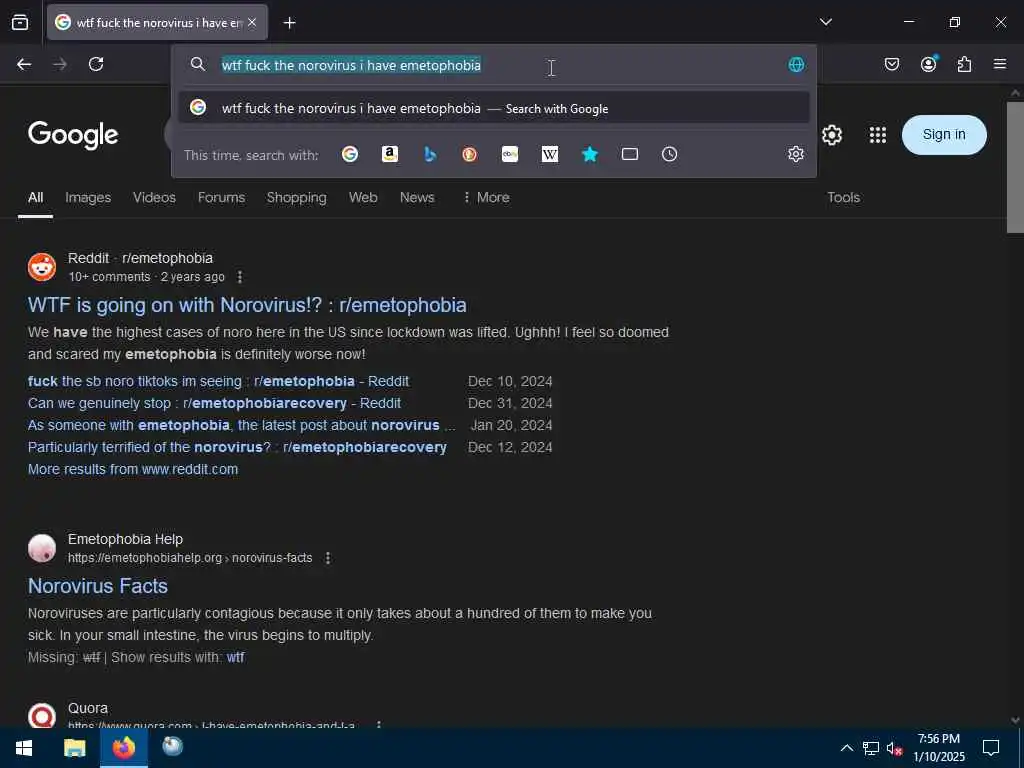The width and height of the screenshot is (1024, 768).
Task: Search this time with Amazon icon
Action: click(x=390, y=154)
